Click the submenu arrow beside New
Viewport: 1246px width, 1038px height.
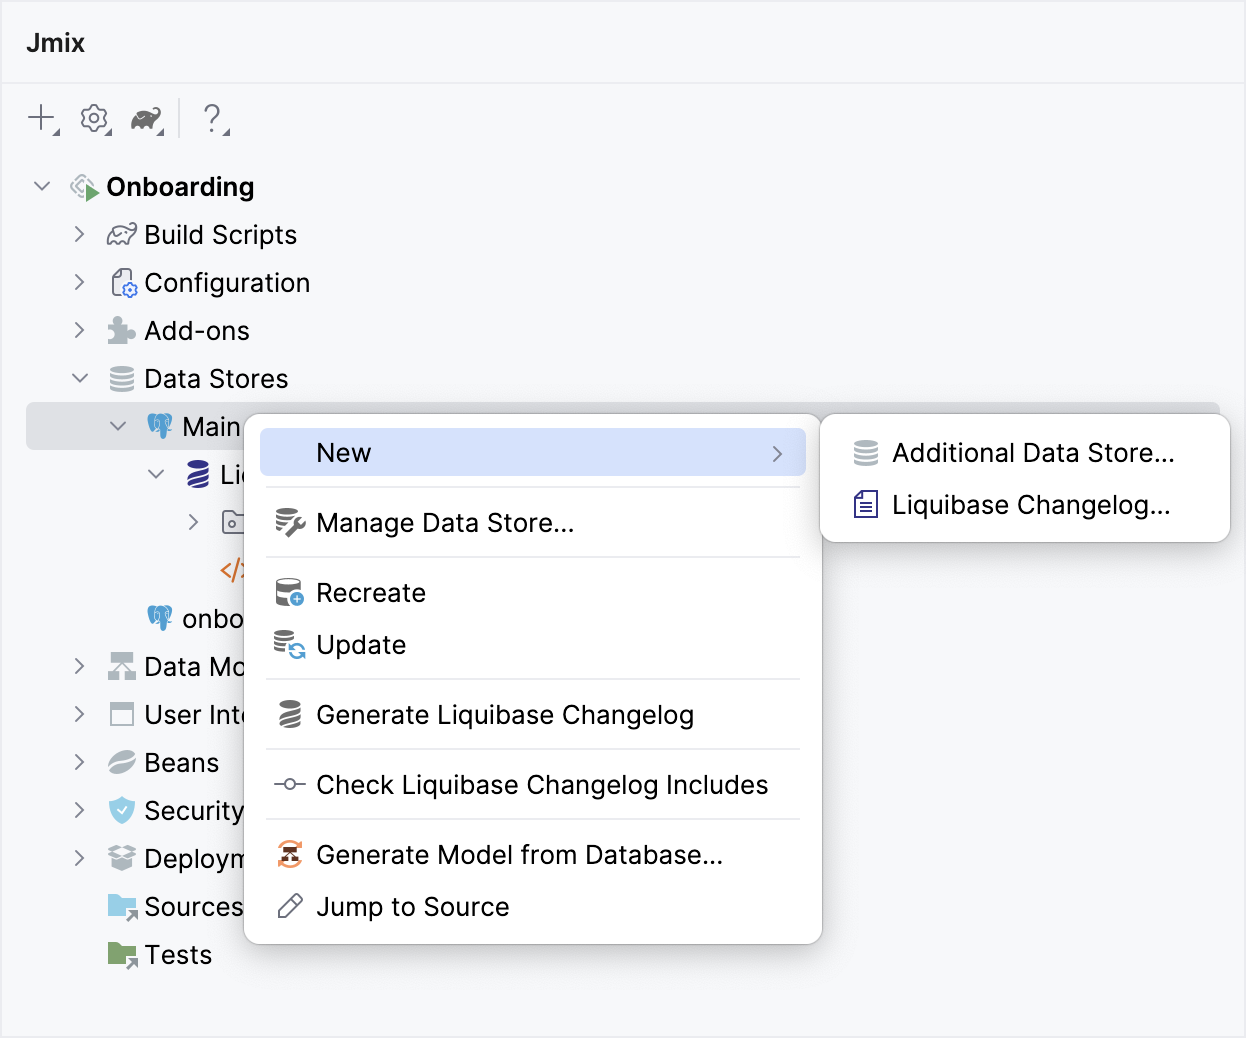[777, 453]
